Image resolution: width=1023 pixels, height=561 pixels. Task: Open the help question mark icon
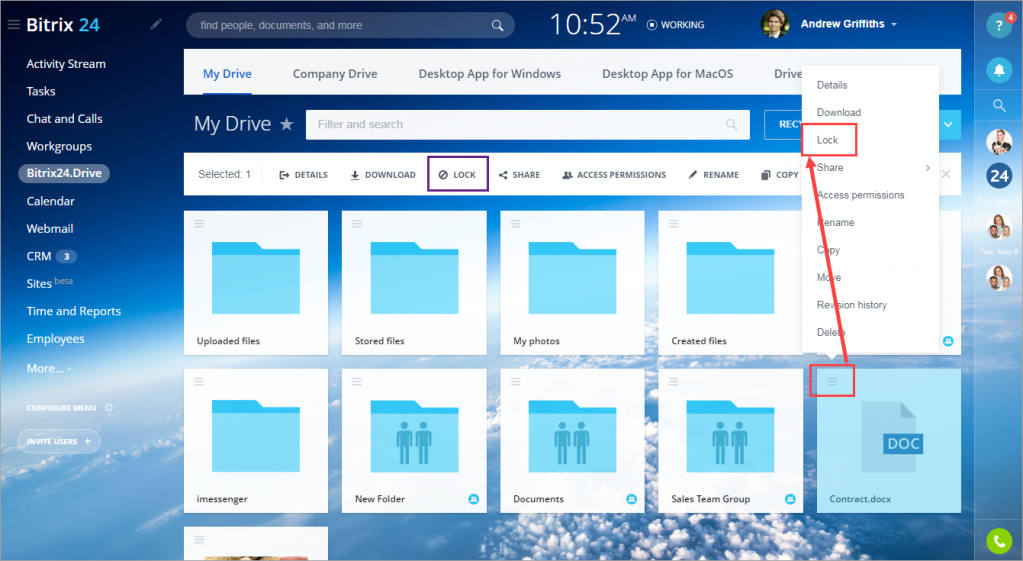pos(999,25)
